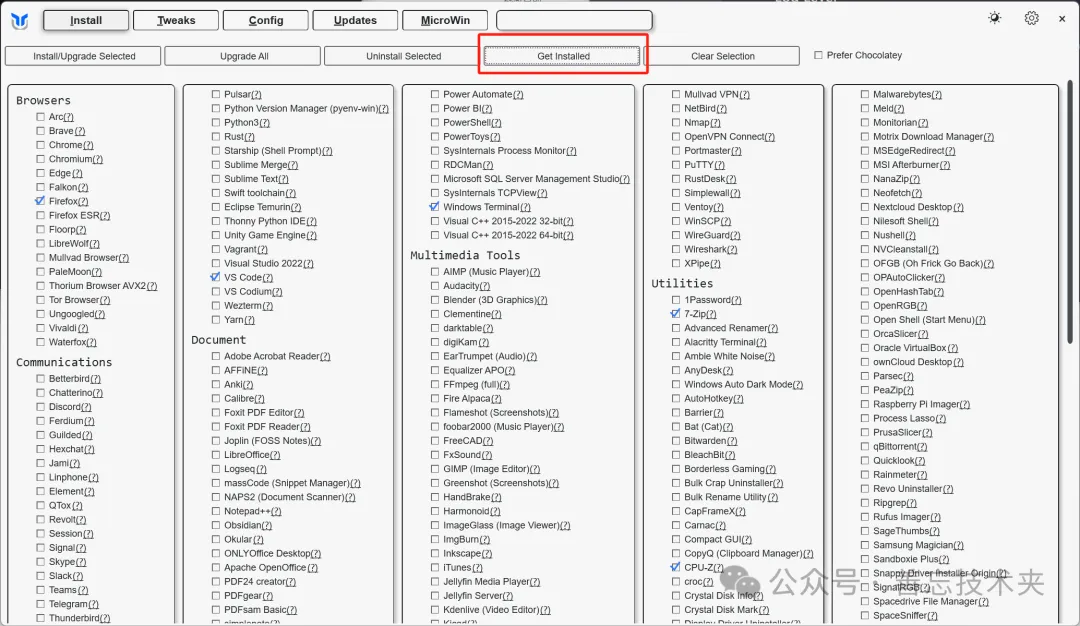This screenshot has width=1080, height=626.
Task: Click the Visual Studio 2022 label
Action: pyautogui.click(x=263, y=263)
